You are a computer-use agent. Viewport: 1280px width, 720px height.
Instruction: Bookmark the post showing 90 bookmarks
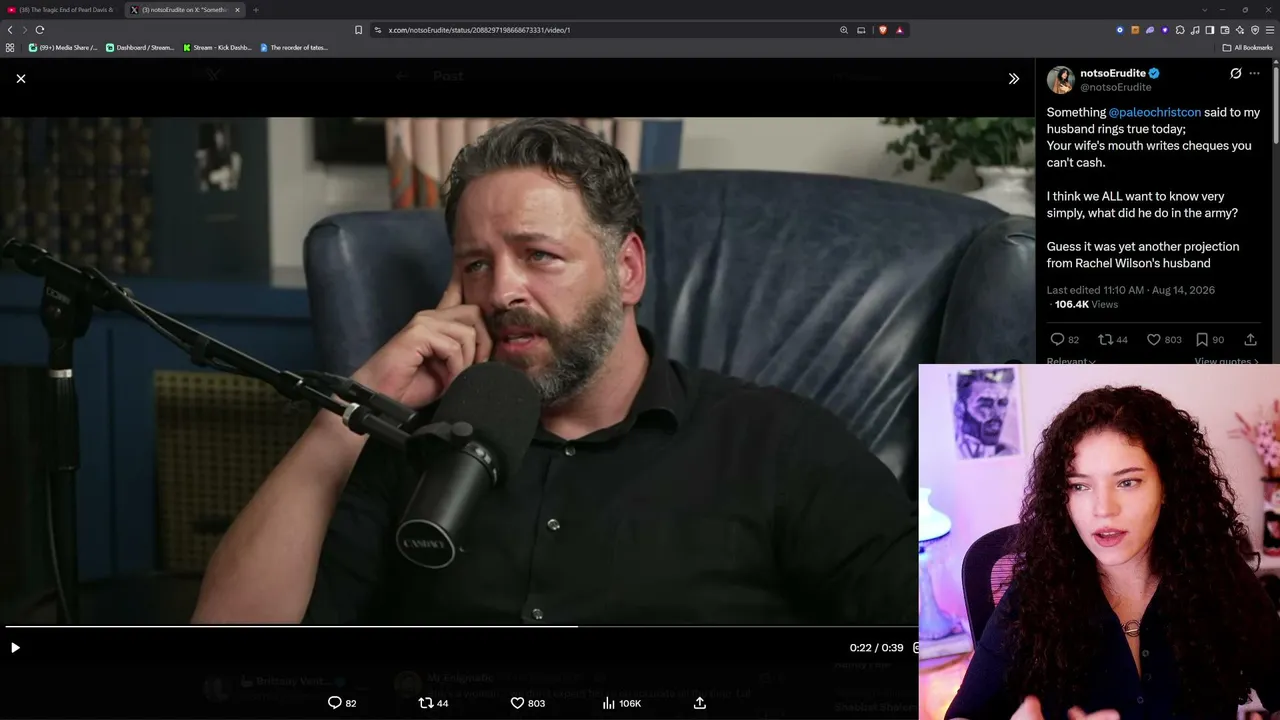tap(1202, 340)
